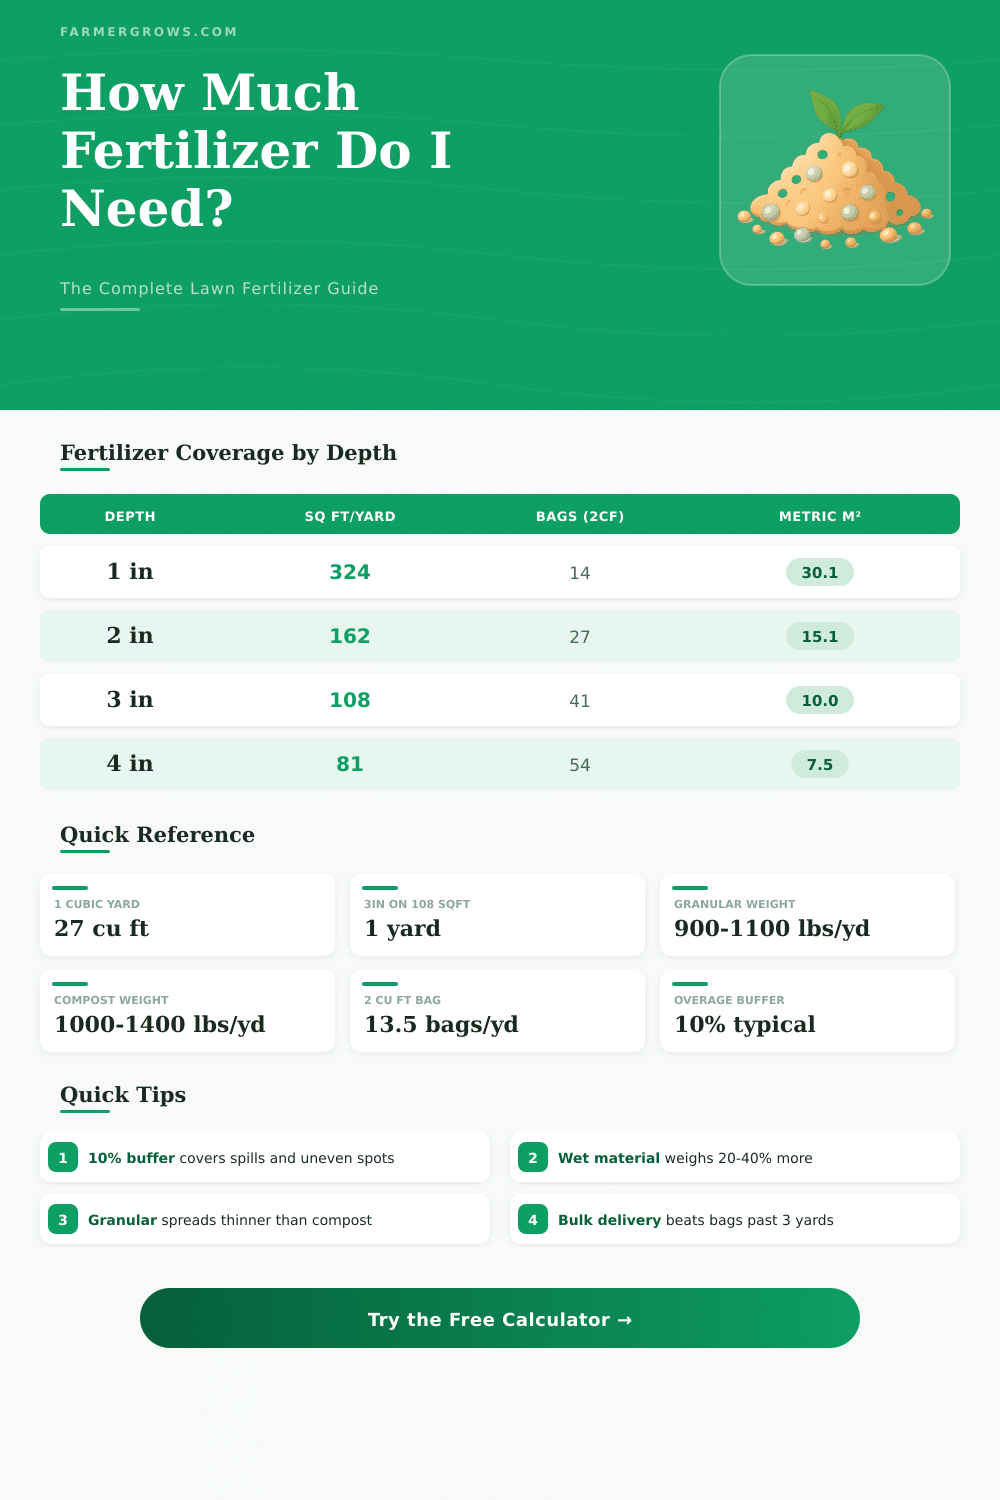The width and height of the screenshot is (1000, 1500).
Task: Select the numbered badge for tip 4
Action: tap(533, 1219)
